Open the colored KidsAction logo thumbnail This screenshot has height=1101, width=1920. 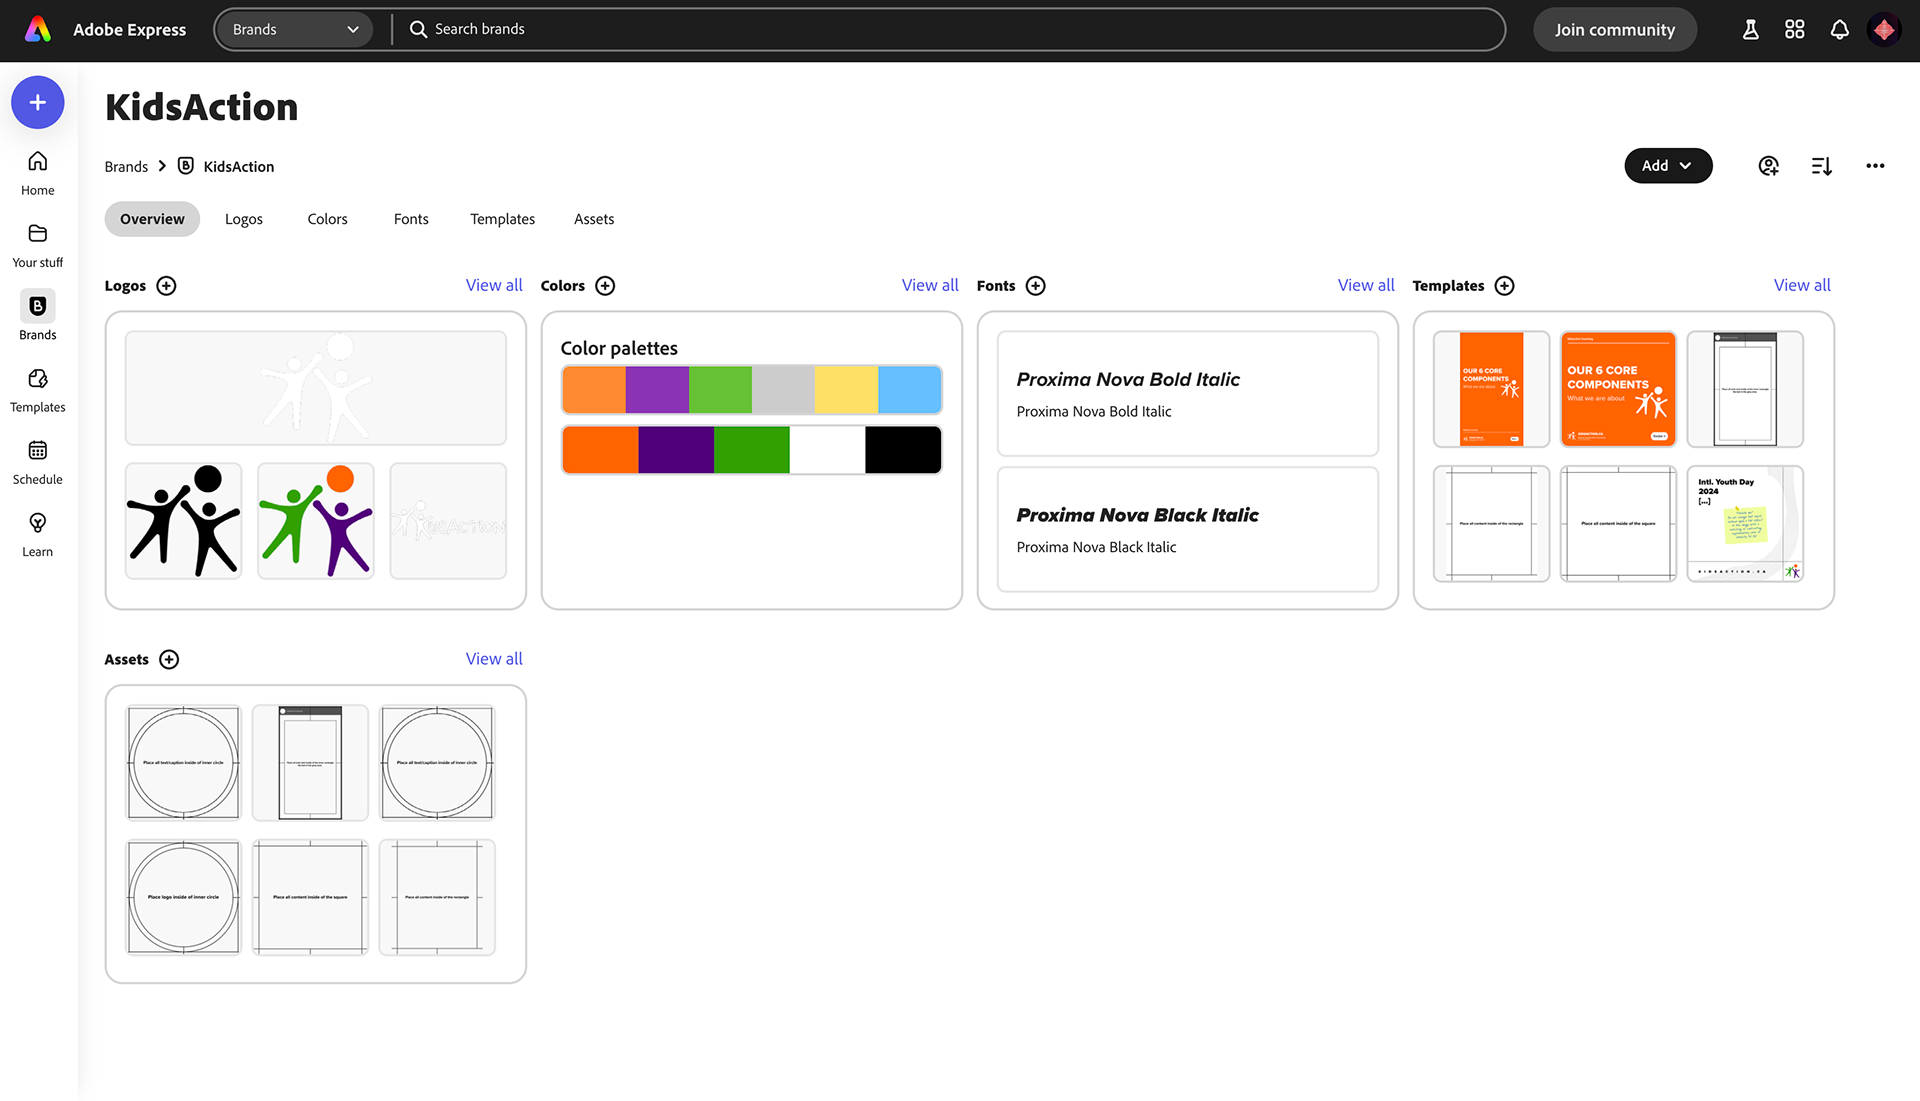[316, 521]
